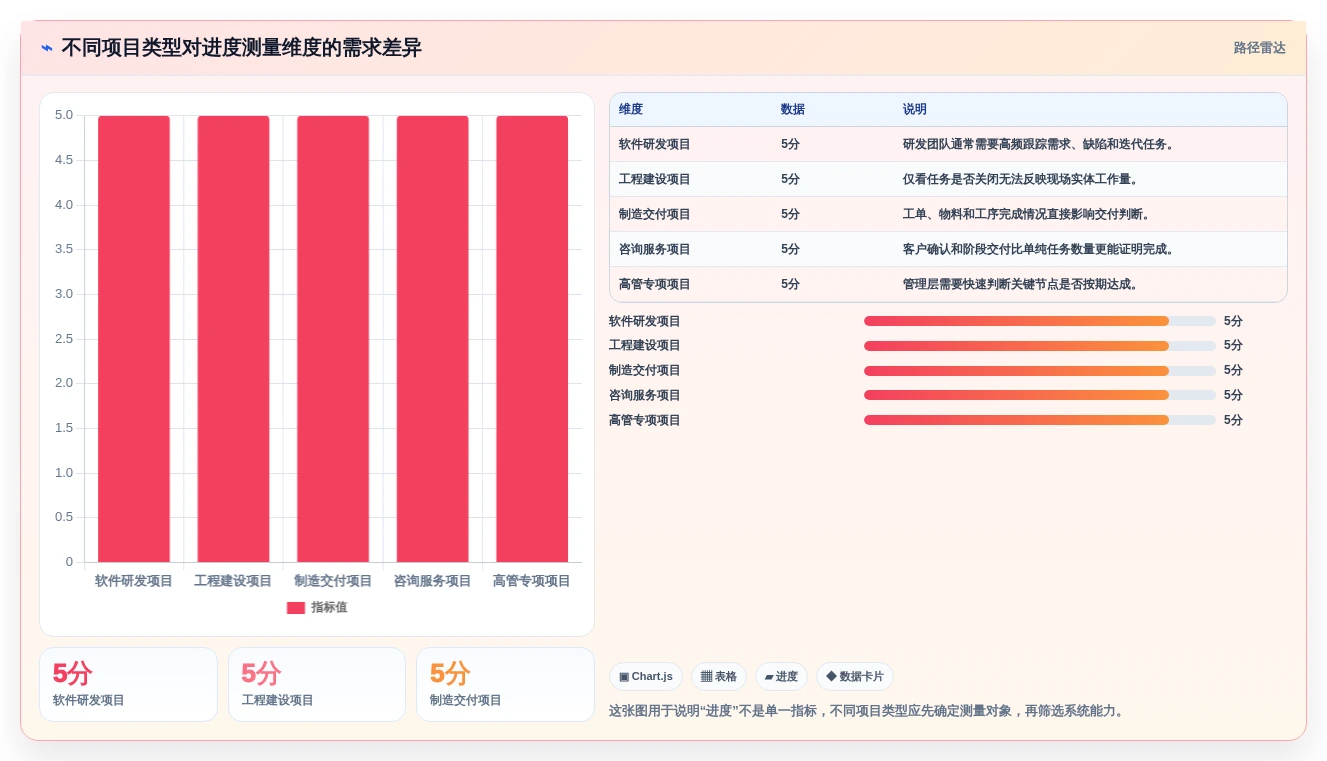Click the 软件研发项目 bar in chart
Viewport: 1327px width, 761px height.
[x=134, y=339]
